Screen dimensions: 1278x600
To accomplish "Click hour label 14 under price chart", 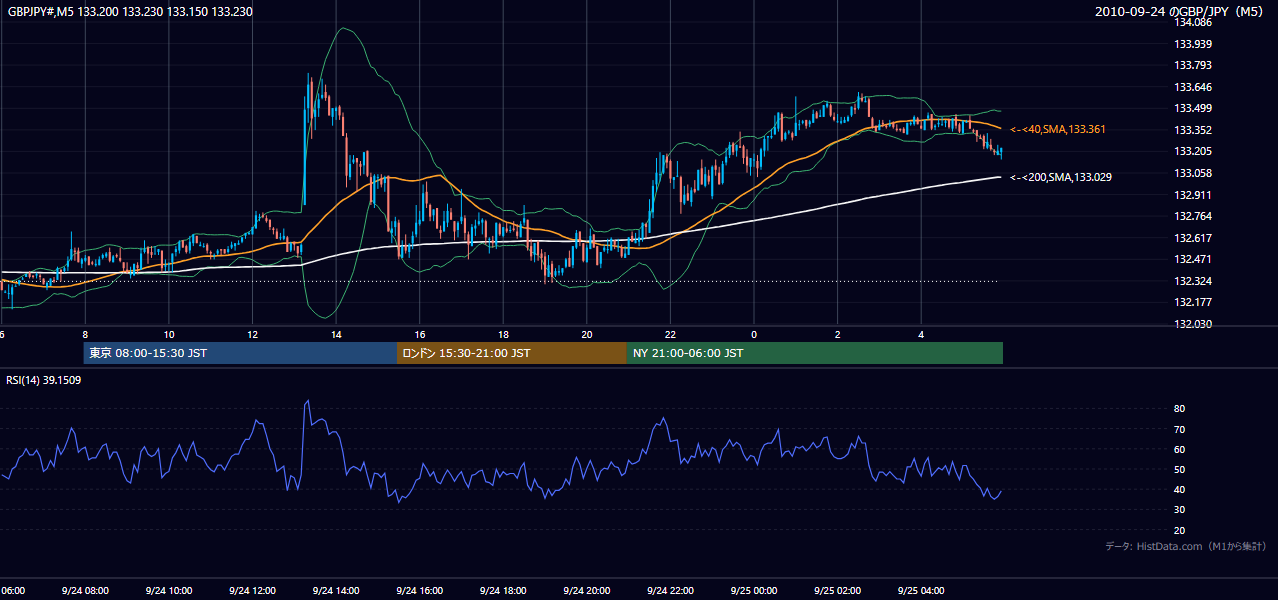I will [337, 334].
